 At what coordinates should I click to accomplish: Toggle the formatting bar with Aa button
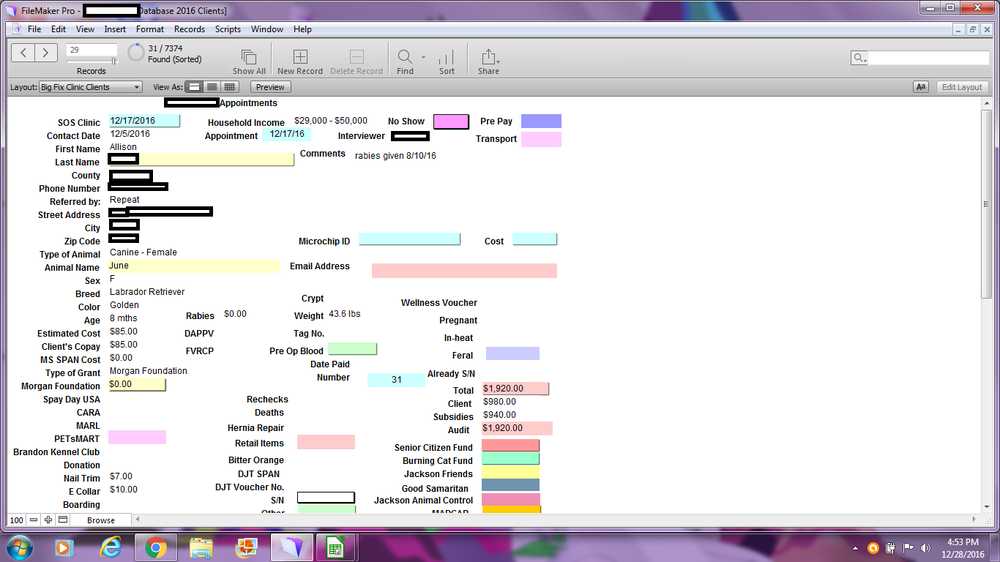pyautogui.click(x=921, y=87)
